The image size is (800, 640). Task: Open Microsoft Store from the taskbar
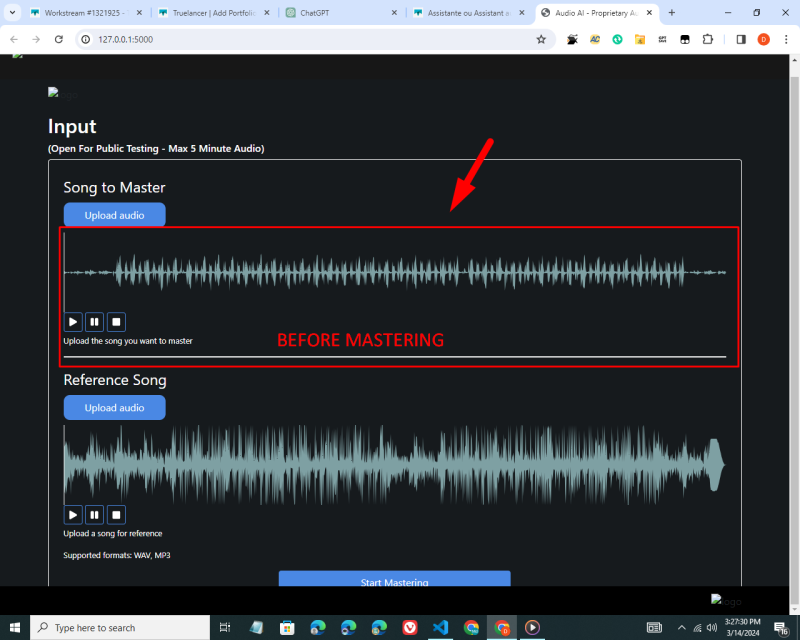click(x=287, y=627)
